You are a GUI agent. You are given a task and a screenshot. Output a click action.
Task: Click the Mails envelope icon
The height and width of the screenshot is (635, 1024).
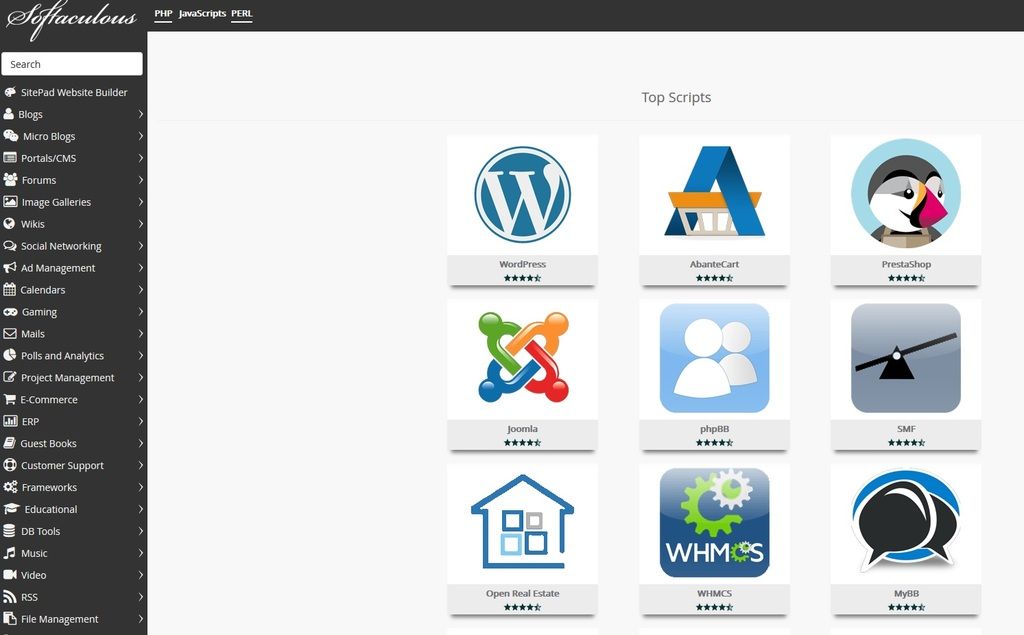[10, 334]
